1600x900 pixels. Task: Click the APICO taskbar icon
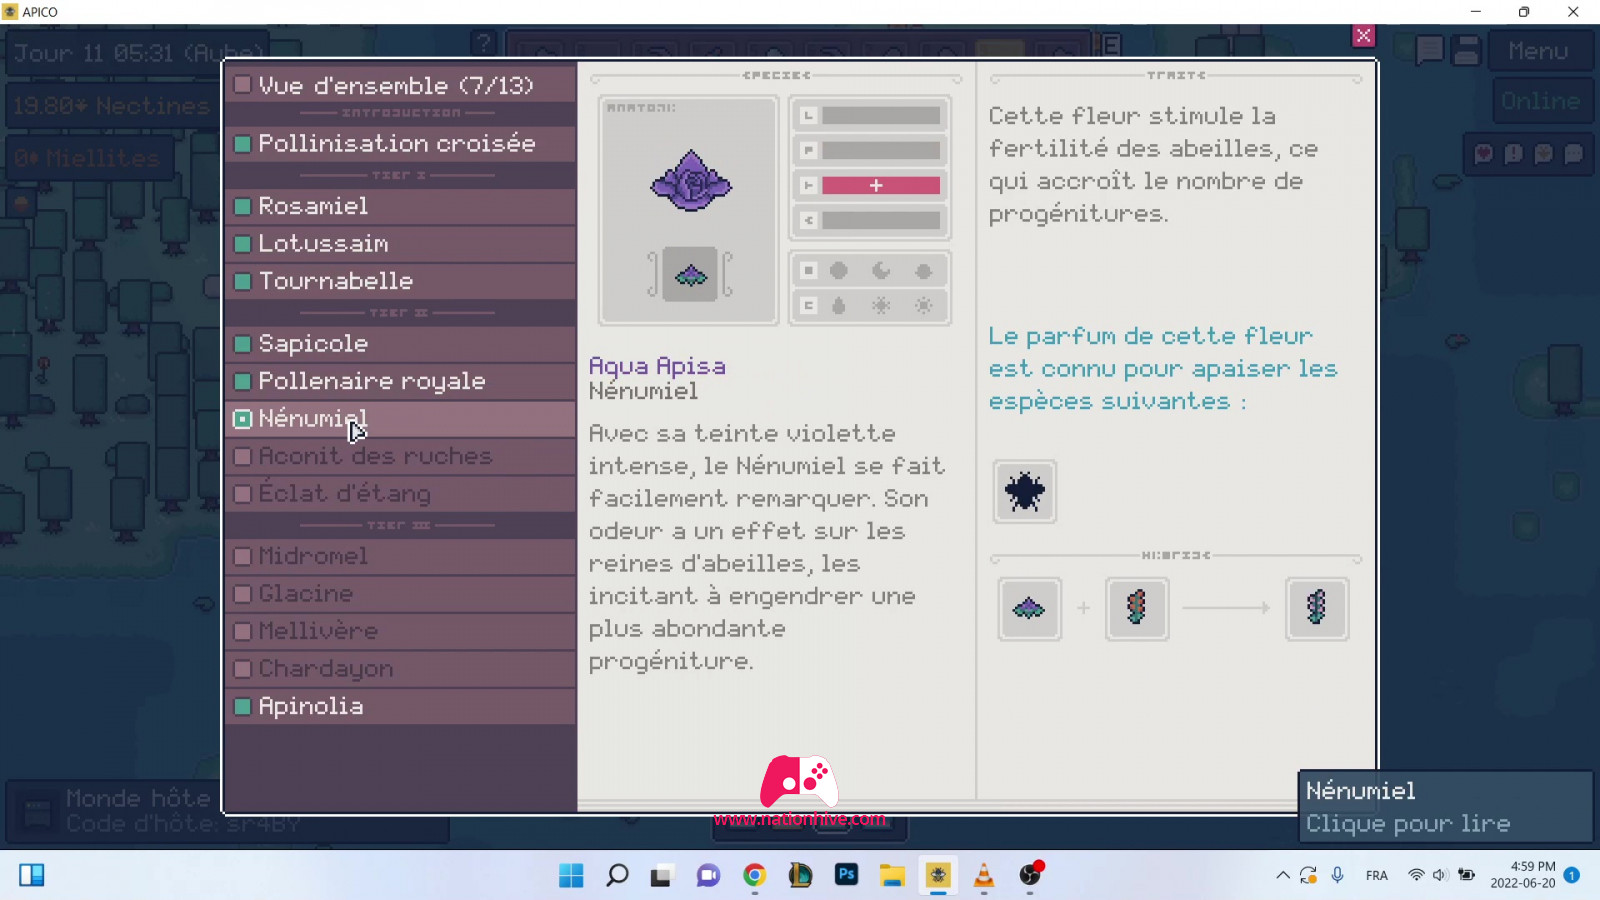click(938, 875)
